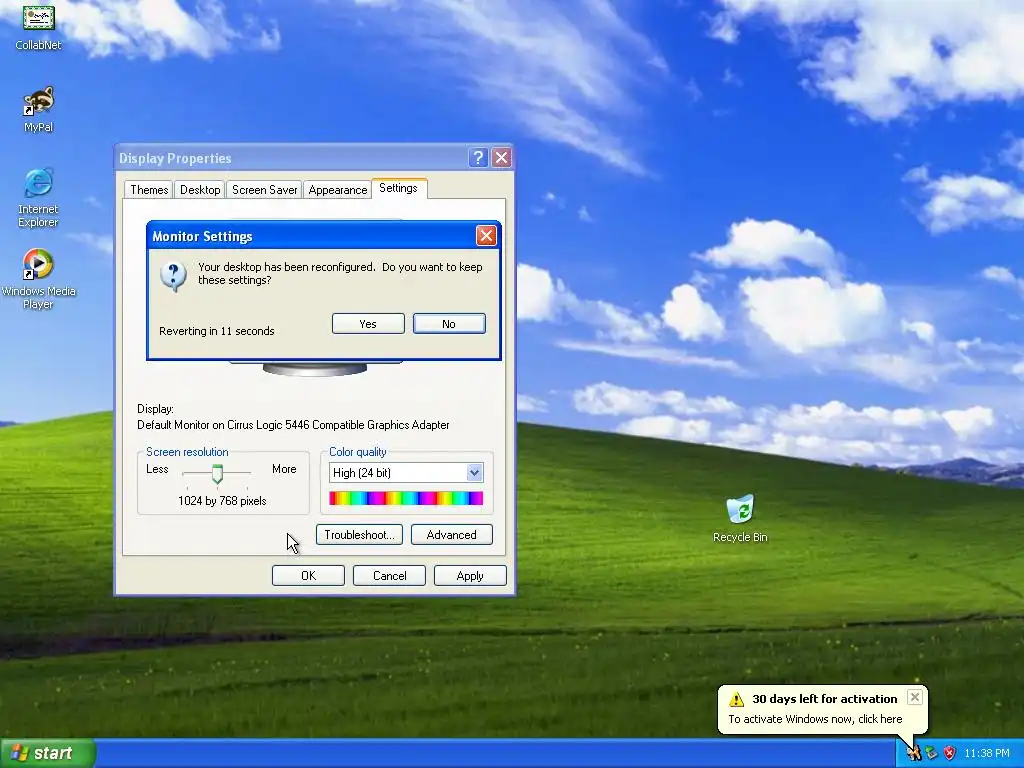Open the CollabNet desktop icon
1024x768 pixels.
pos(38,26)
